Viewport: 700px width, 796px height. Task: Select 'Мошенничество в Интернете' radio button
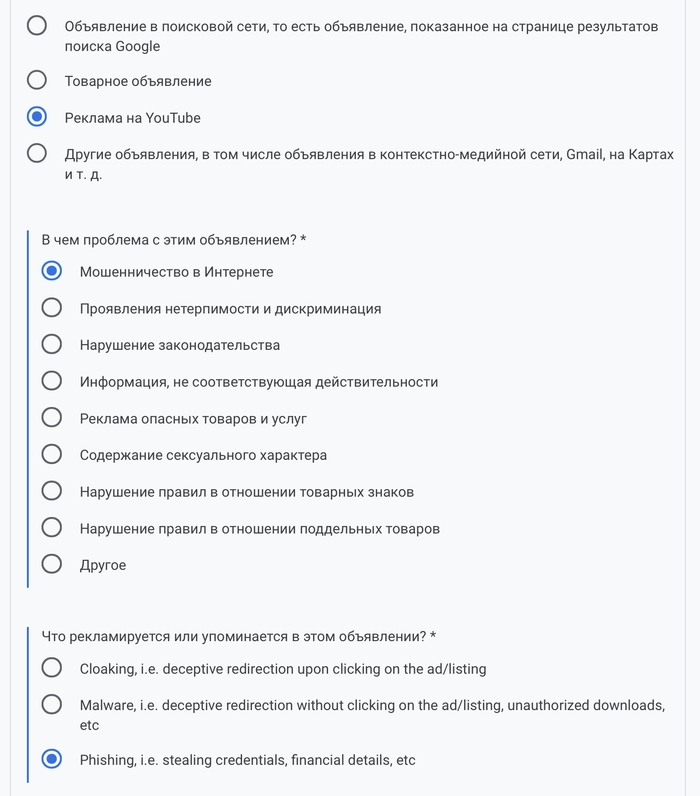[52, 271]
